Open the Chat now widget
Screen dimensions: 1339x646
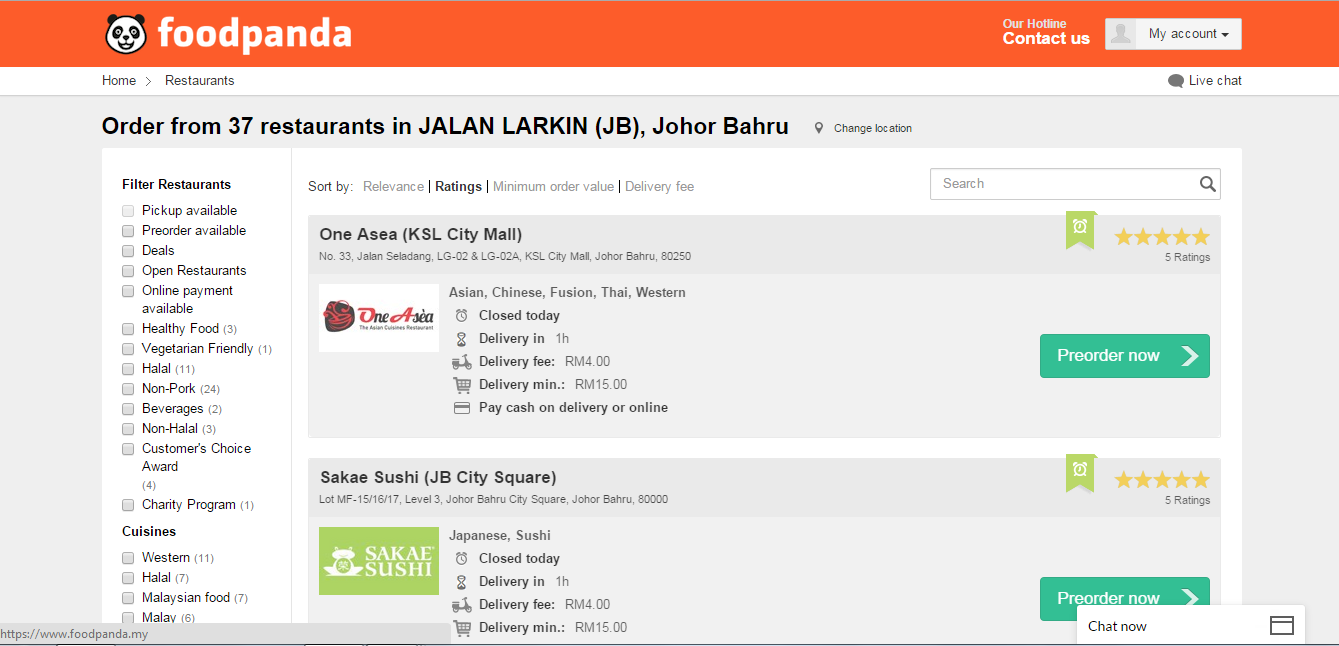(x=1190, y=626)
